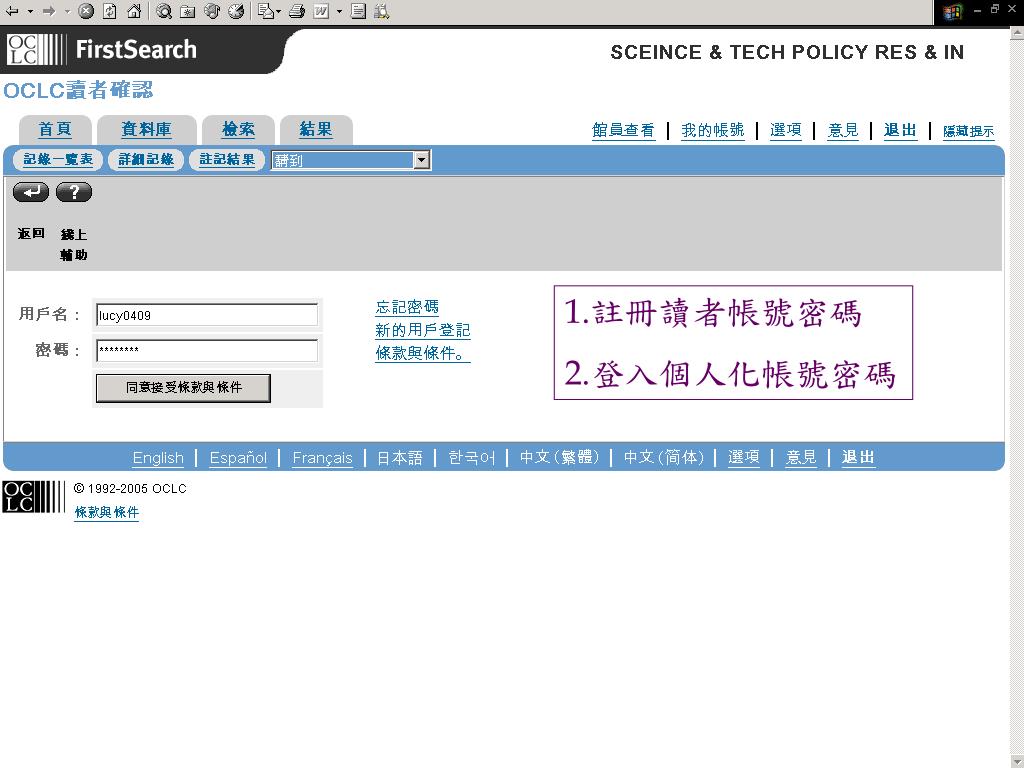Click the browser Forward arrow
This screenshot has height=768, width=1024.
click(49, 11)
